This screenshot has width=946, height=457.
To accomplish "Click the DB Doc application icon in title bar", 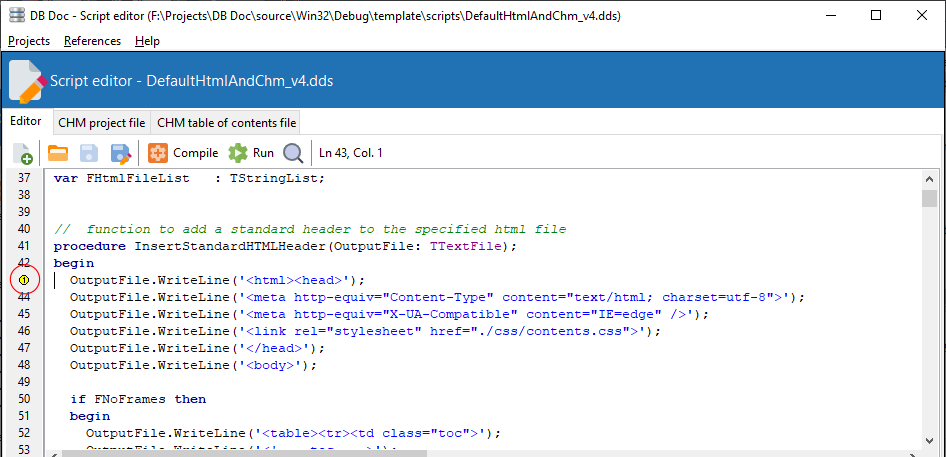I will point(17,16).
